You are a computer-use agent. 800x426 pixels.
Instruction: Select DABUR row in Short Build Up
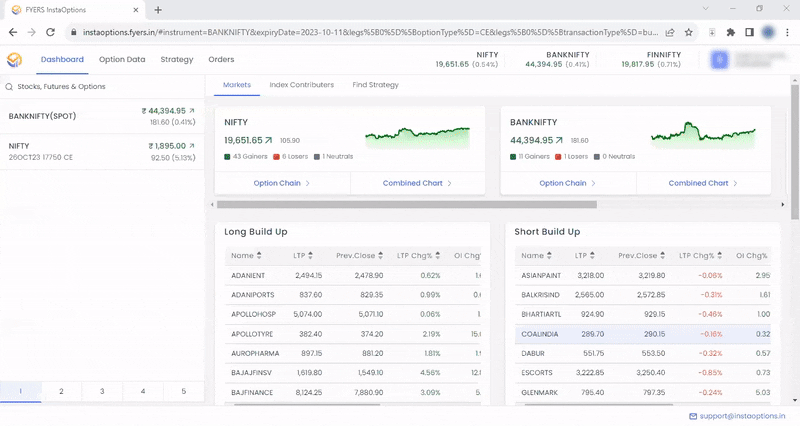point(643,354)
